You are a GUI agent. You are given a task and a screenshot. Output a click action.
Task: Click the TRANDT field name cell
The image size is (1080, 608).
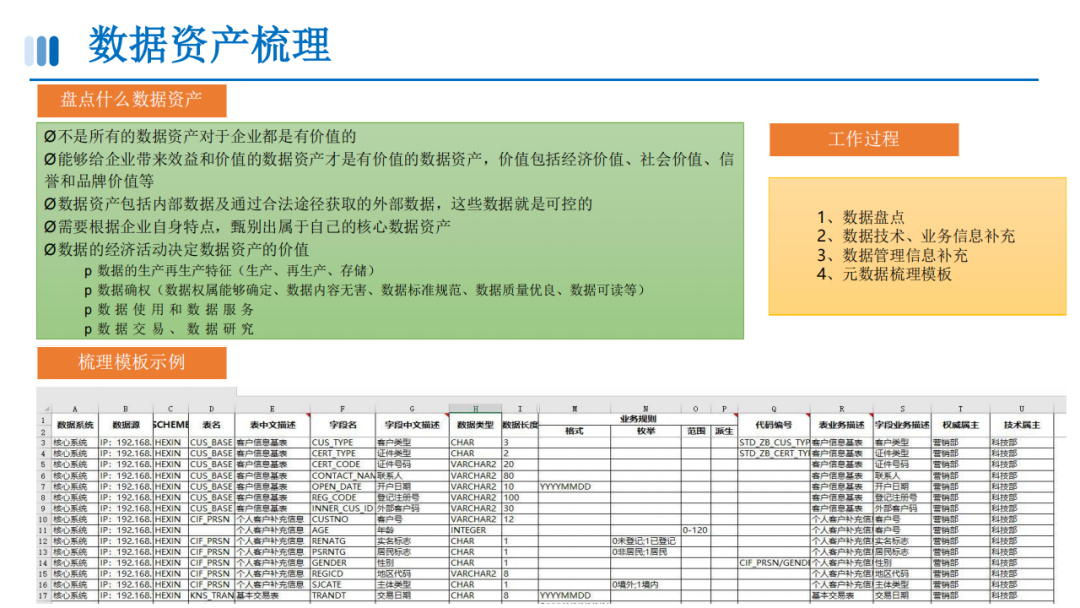(342, 596)
